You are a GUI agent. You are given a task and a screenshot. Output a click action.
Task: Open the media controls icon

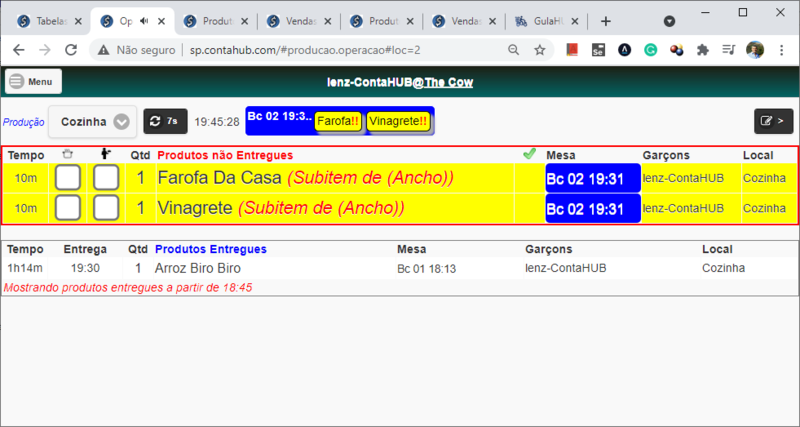[x=729, y=50]
